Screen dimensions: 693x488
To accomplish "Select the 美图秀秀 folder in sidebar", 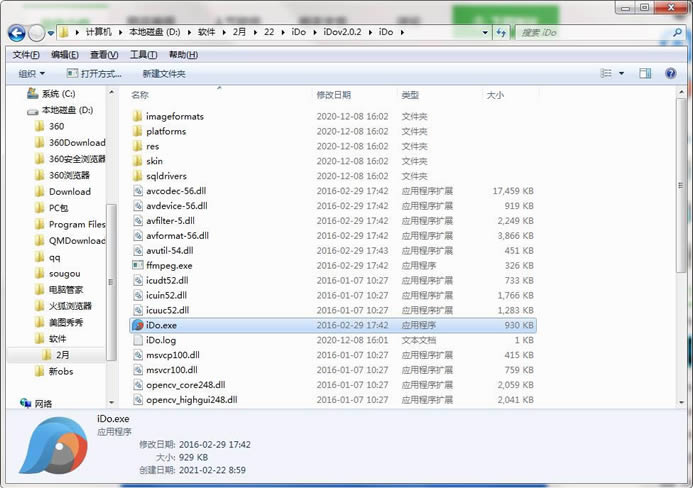I will (x=59, y=323).
